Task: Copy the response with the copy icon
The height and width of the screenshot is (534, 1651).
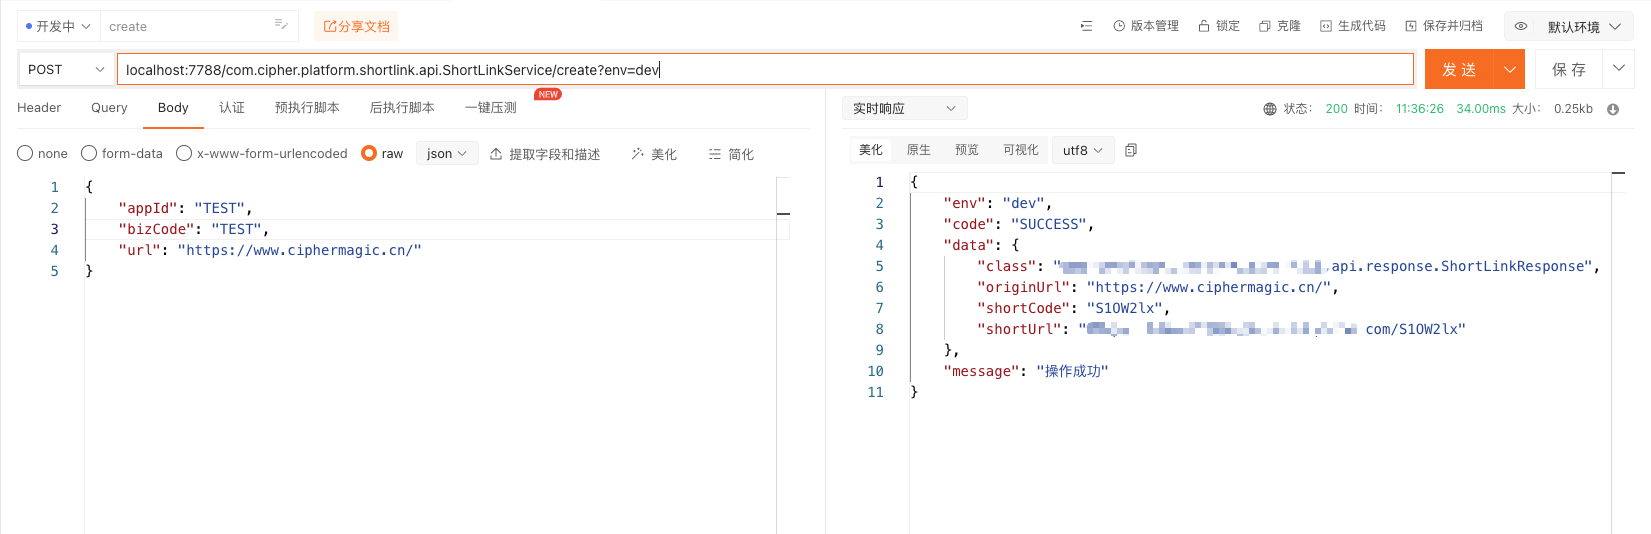Action: coord(1131,150)
